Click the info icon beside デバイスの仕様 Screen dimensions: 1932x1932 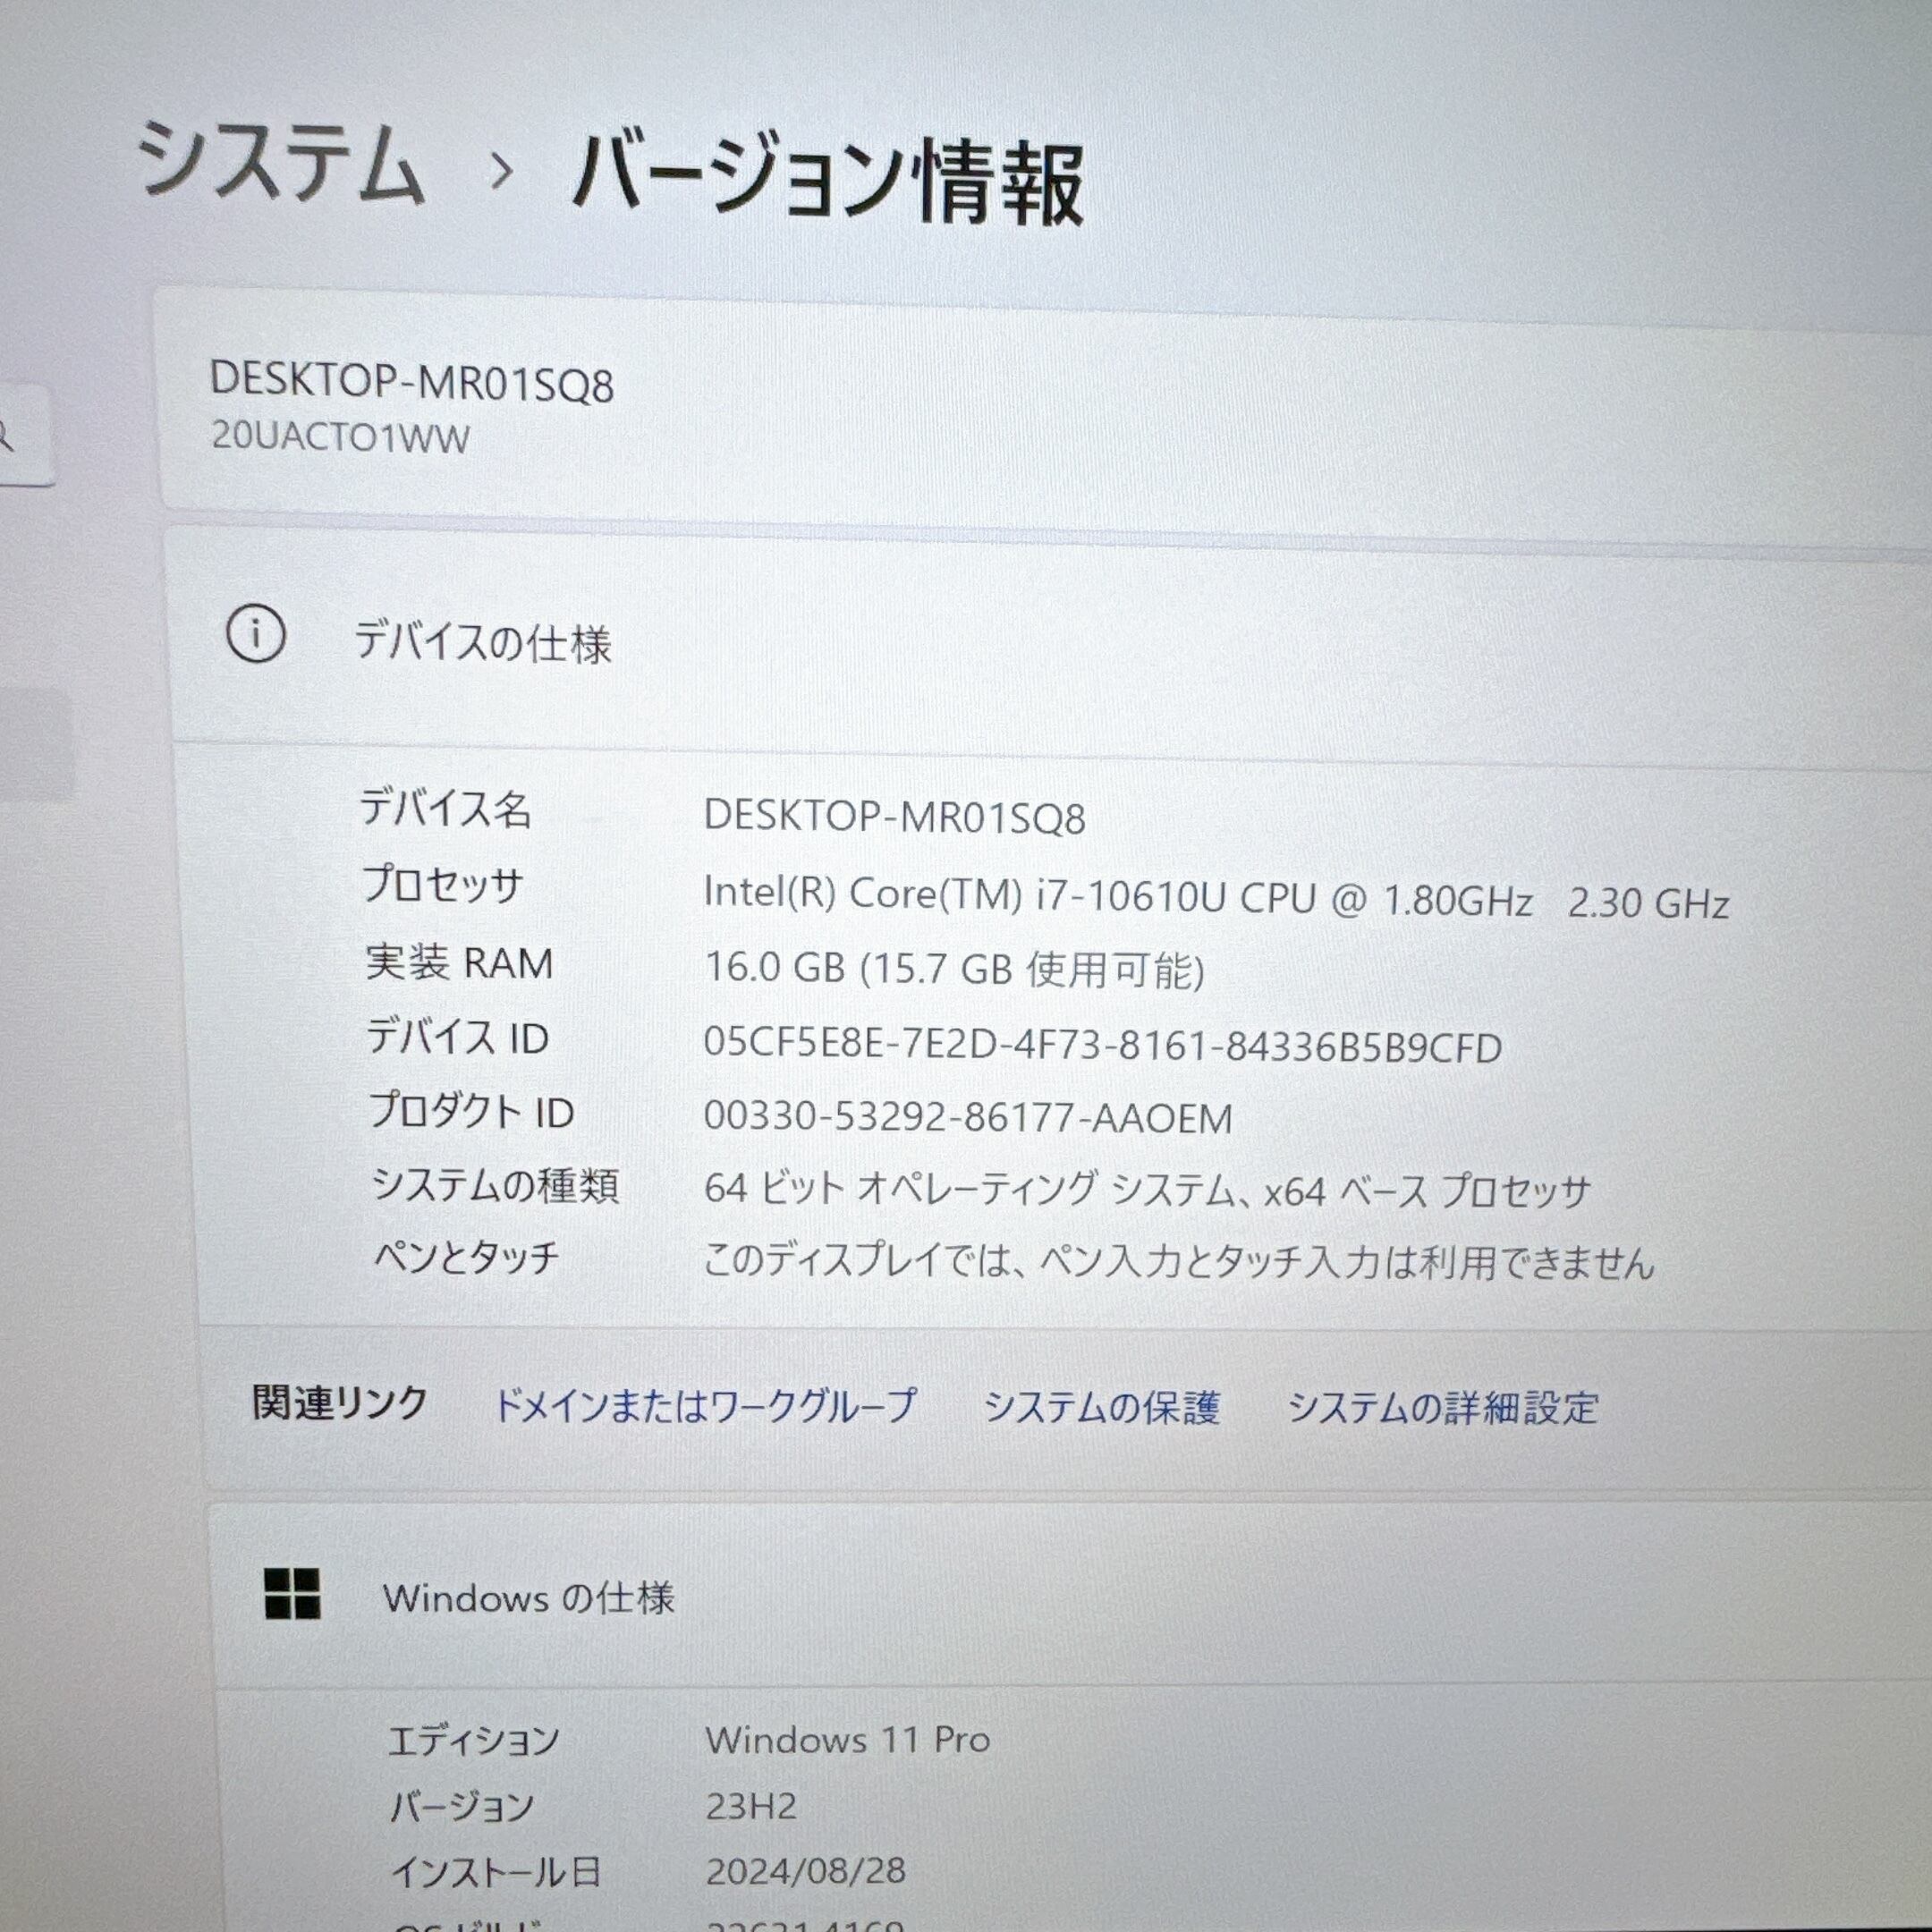point(256,634)
